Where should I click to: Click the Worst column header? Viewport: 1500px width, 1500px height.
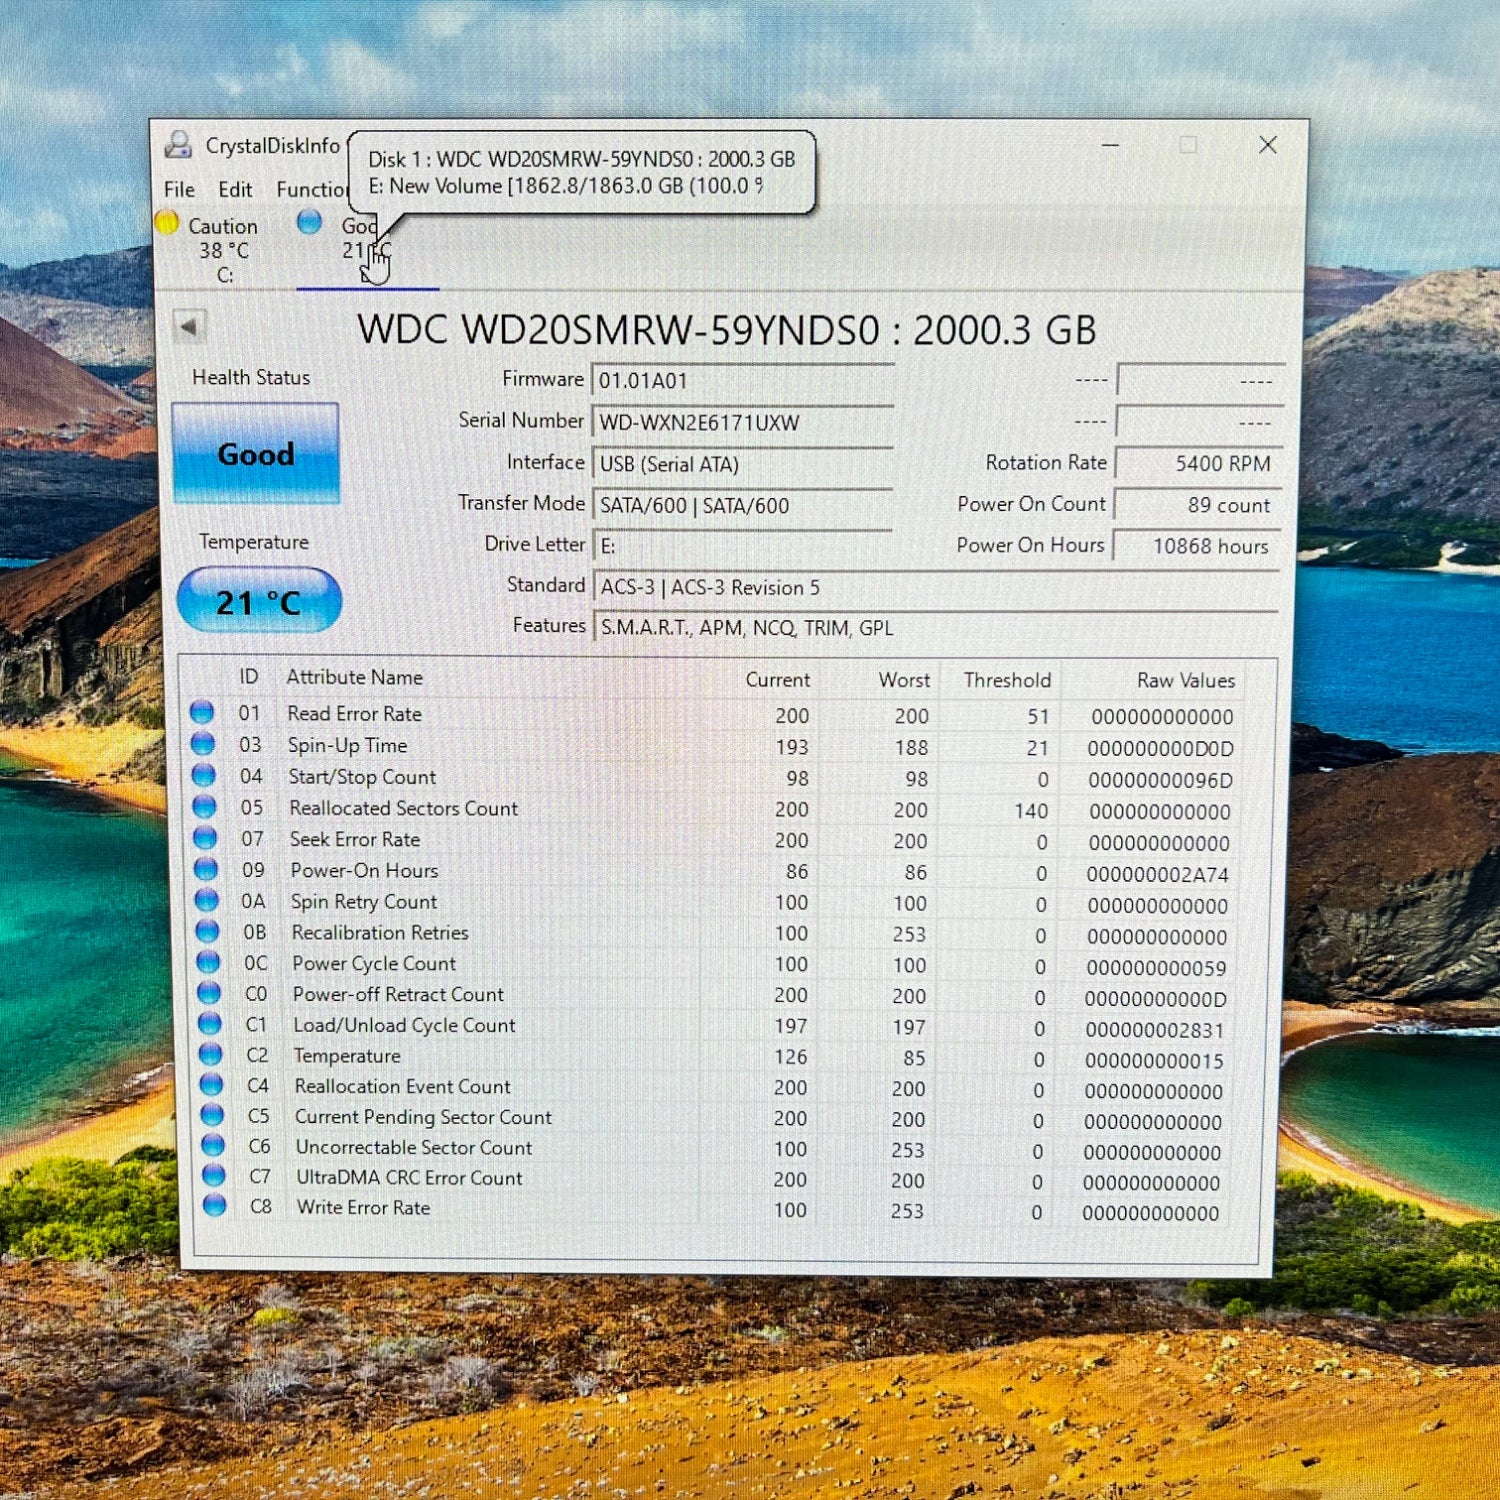[x=904, y=680]
